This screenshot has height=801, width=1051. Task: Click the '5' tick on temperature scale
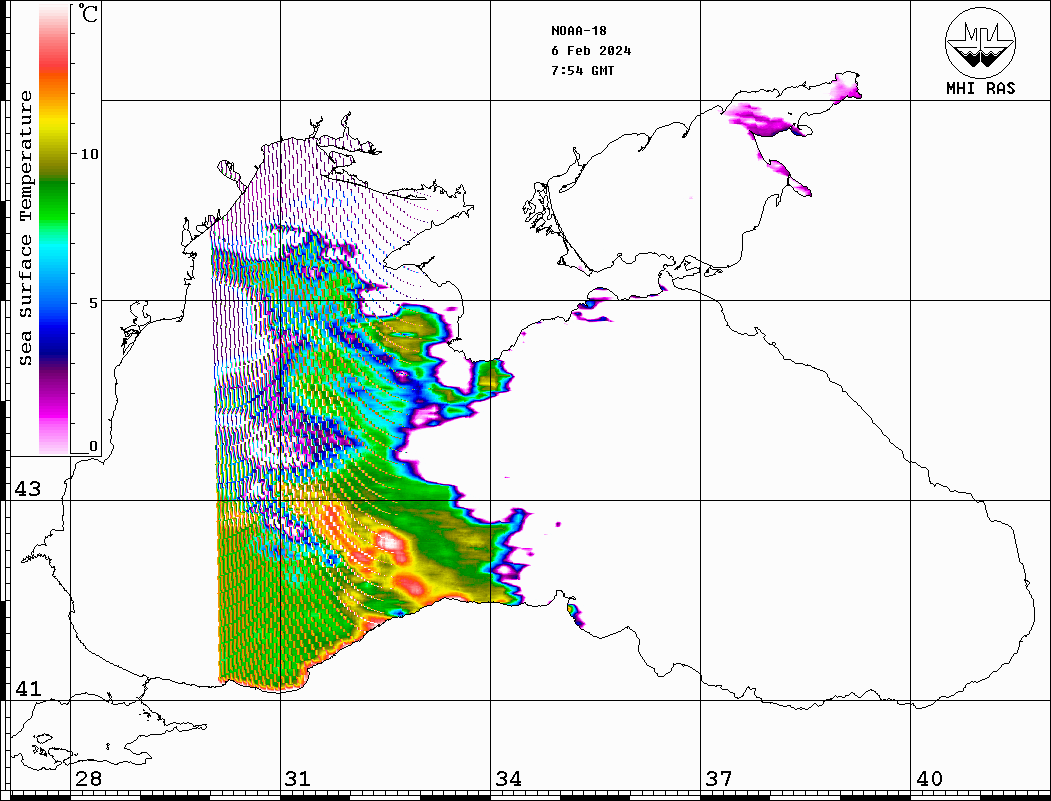click(93, 303)
